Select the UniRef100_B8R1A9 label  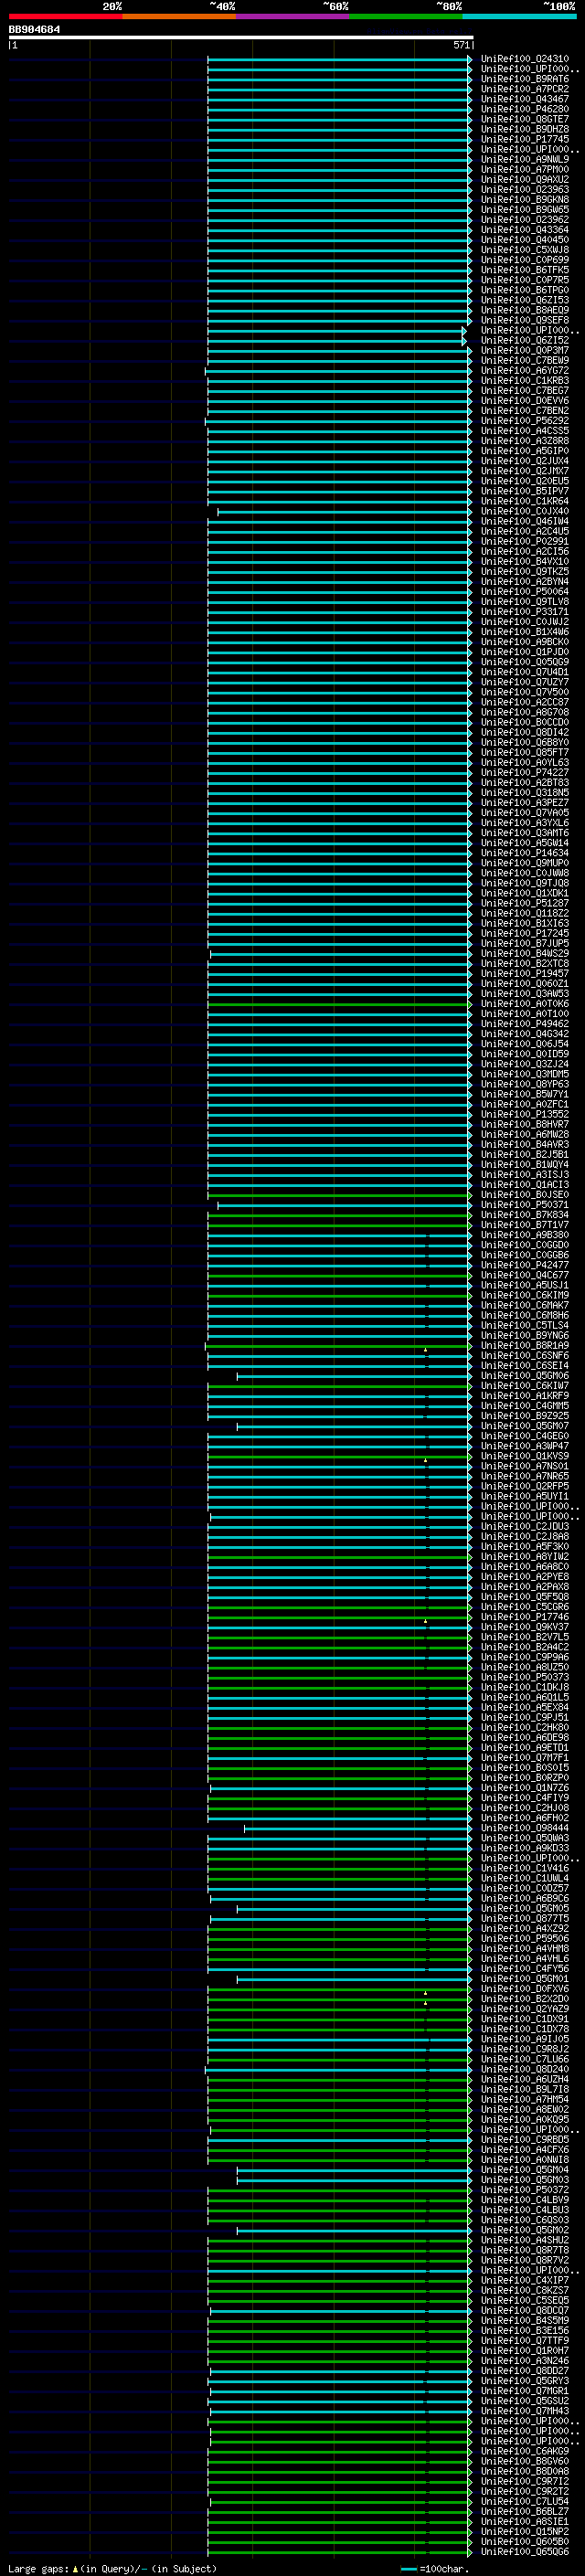[524, 1345]
